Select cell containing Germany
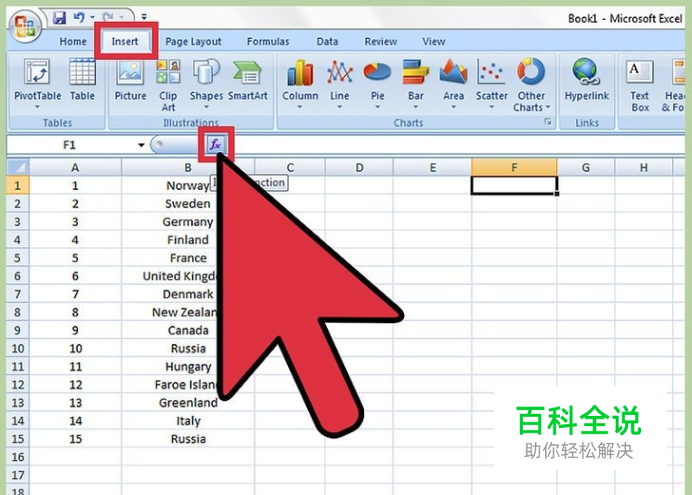The height and width of the screenshot is (495, 692). (188, 221)
